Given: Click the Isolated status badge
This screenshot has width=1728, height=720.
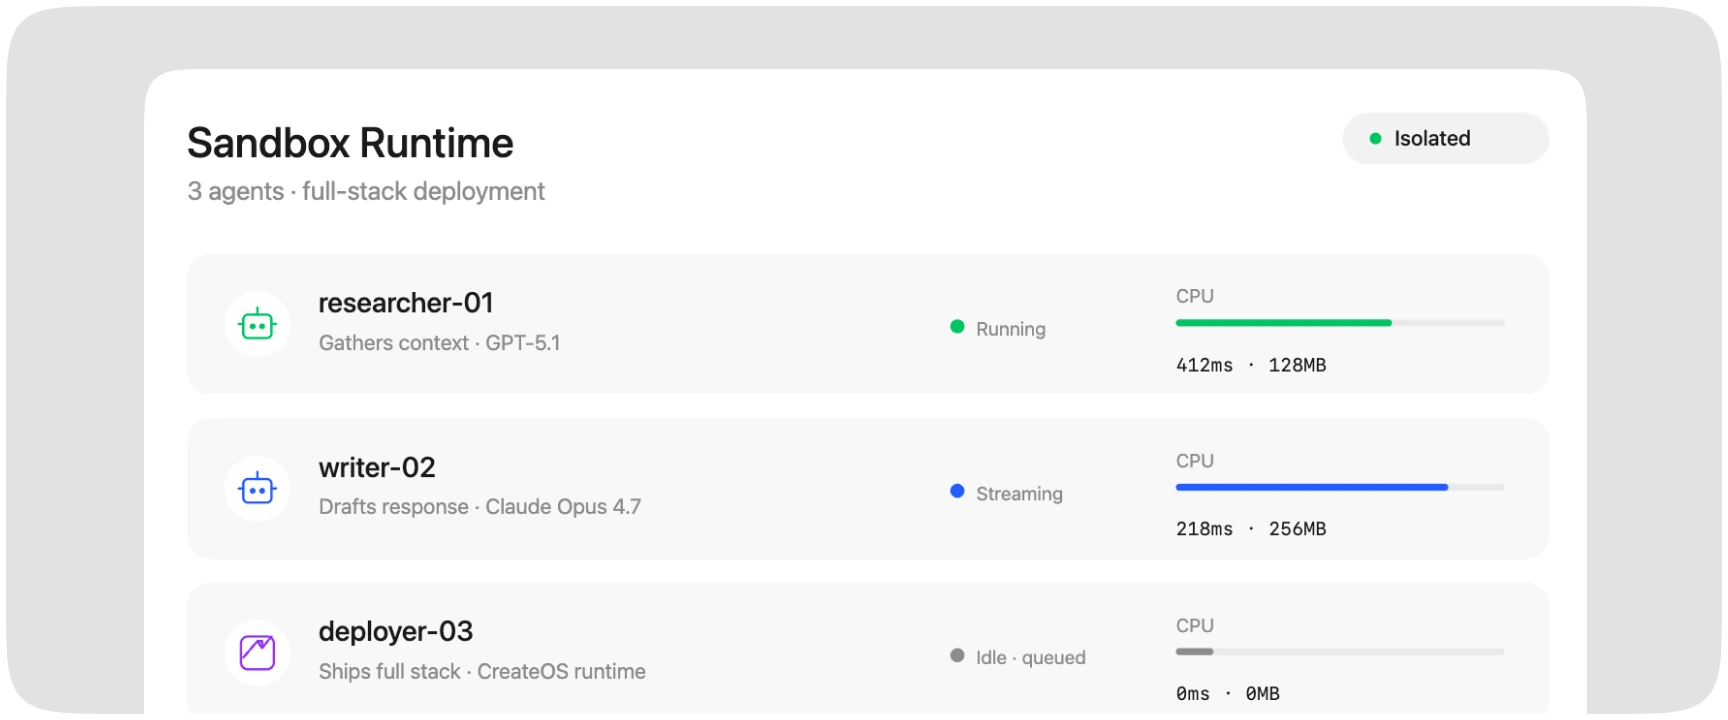Looking at the screenshot, I should point(1445,138).
